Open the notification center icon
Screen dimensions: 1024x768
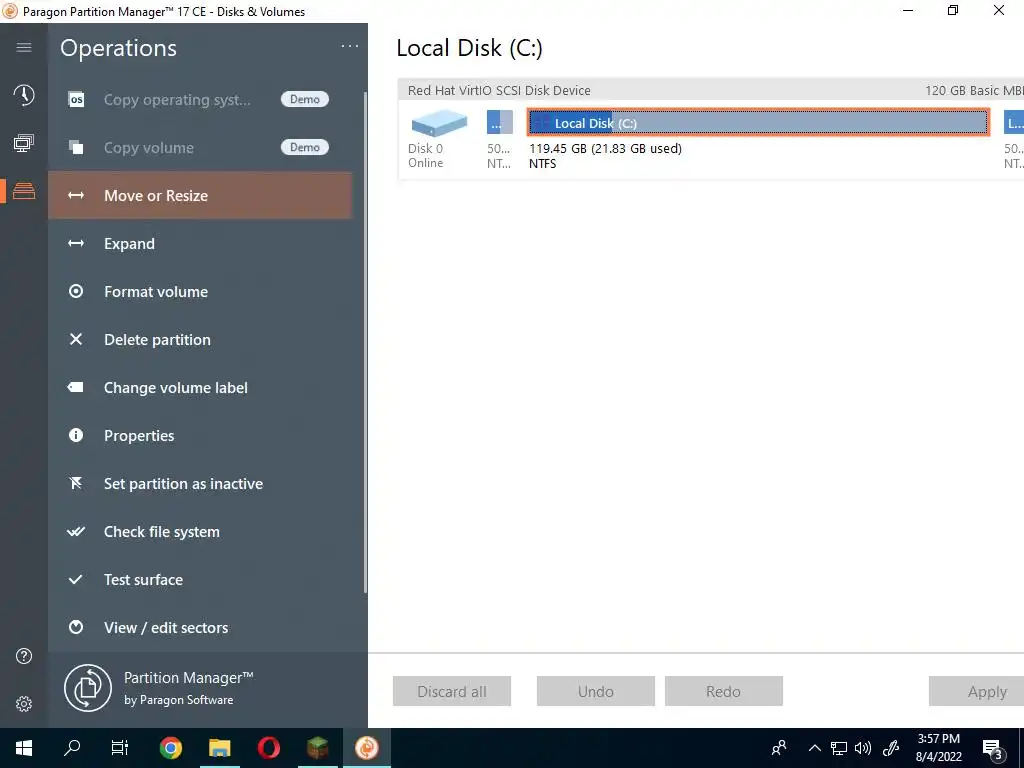(x=993, y=749)
